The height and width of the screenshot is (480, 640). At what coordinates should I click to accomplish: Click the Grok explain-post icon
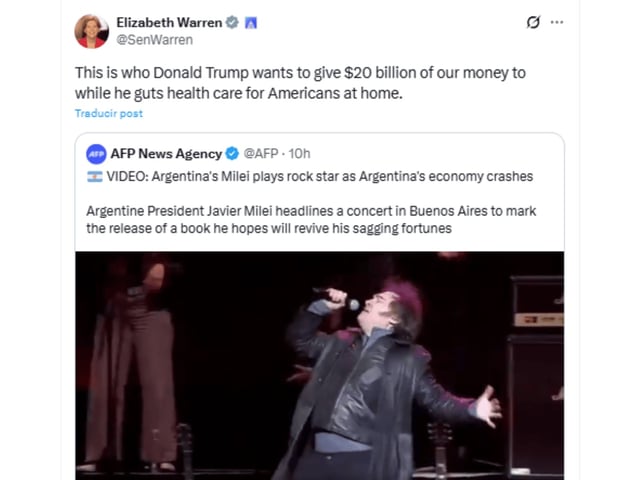coord(533,22)
